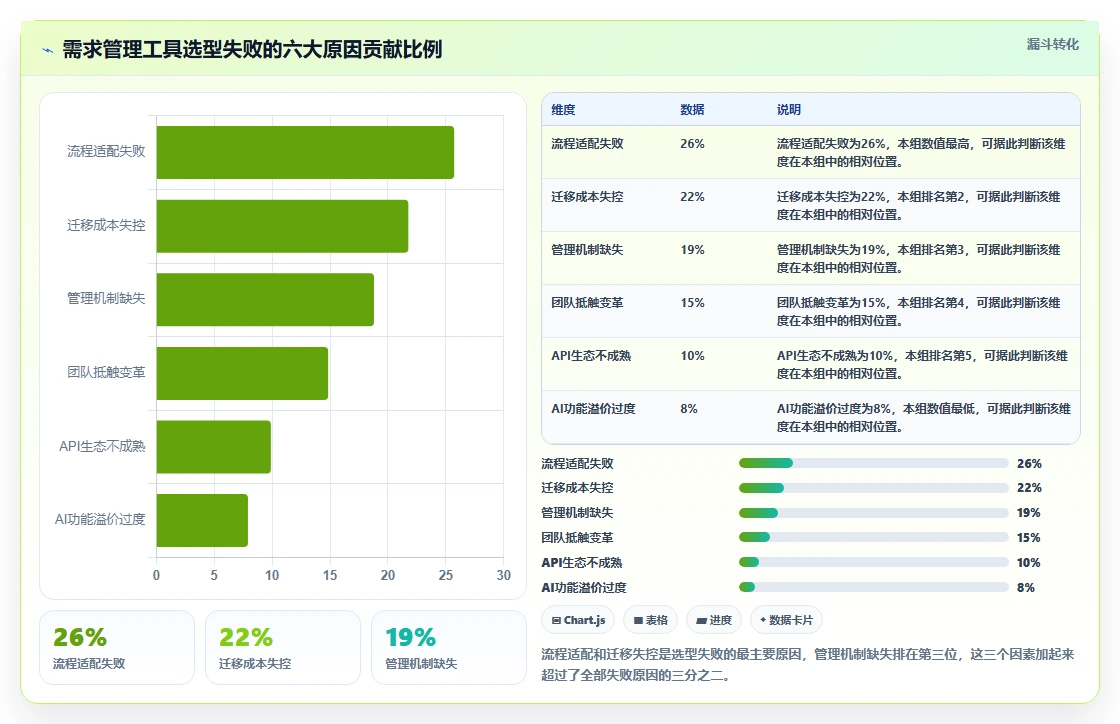Click the 管理机制缺失 bar in the chart
The image size is (1120, 724).
(x=265, y=300)
